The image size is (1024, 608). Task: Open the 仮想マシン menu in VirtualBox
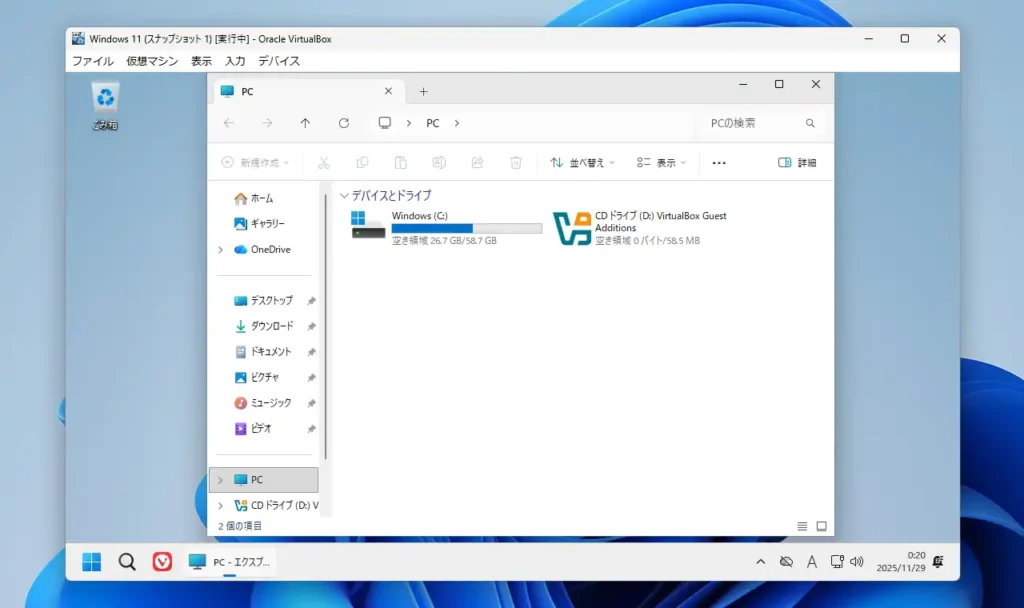150,60
